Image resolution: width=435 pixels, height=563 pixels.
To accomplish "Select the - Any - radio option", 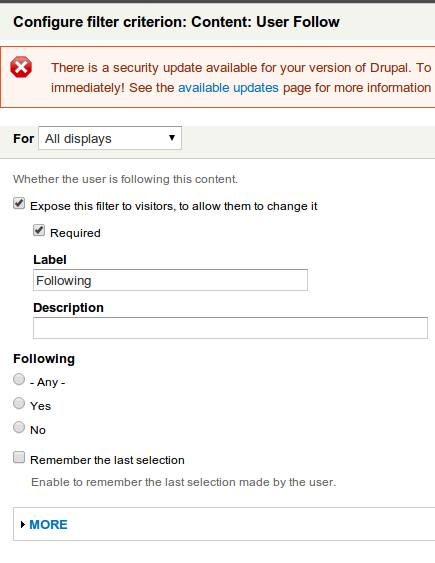I will coord(19,379).
